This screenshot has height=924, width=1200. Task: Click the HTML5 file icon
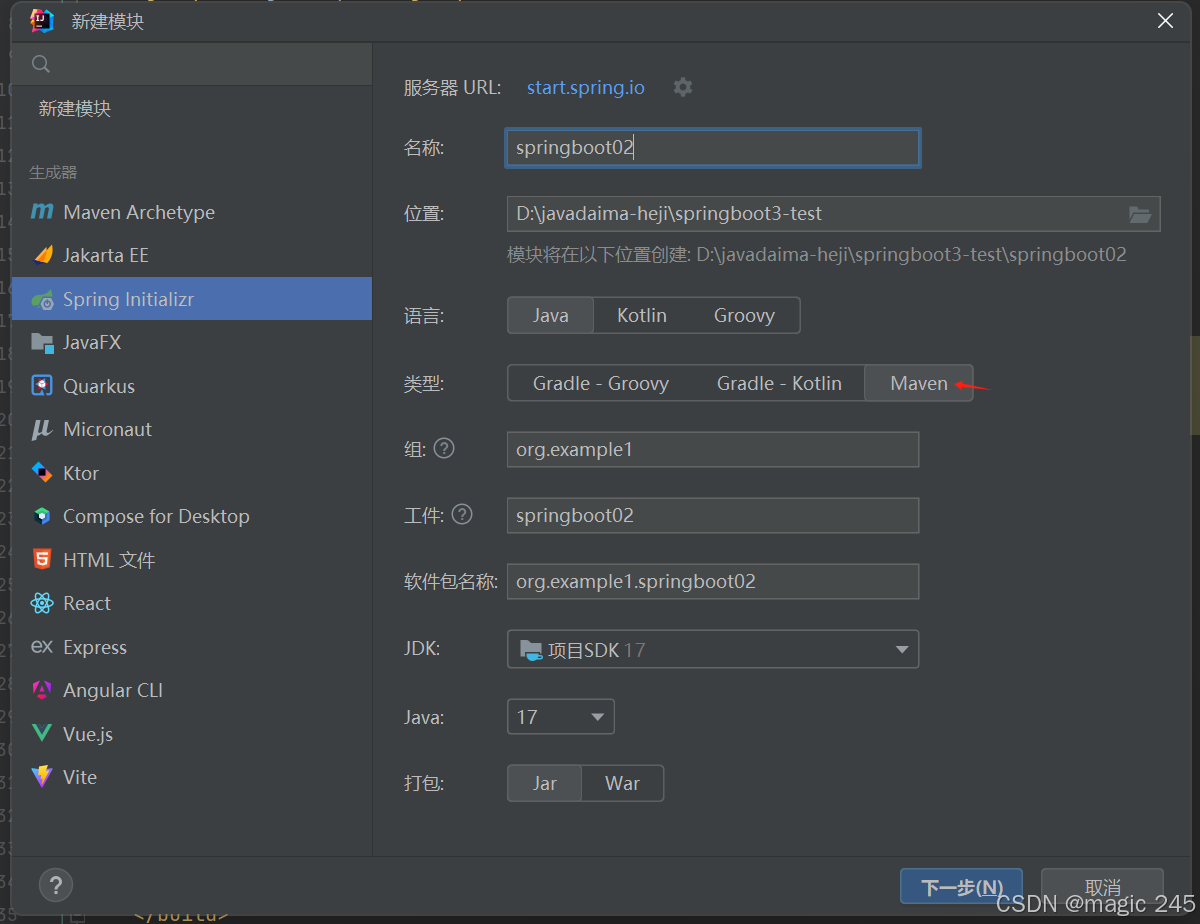click(42, 560)
